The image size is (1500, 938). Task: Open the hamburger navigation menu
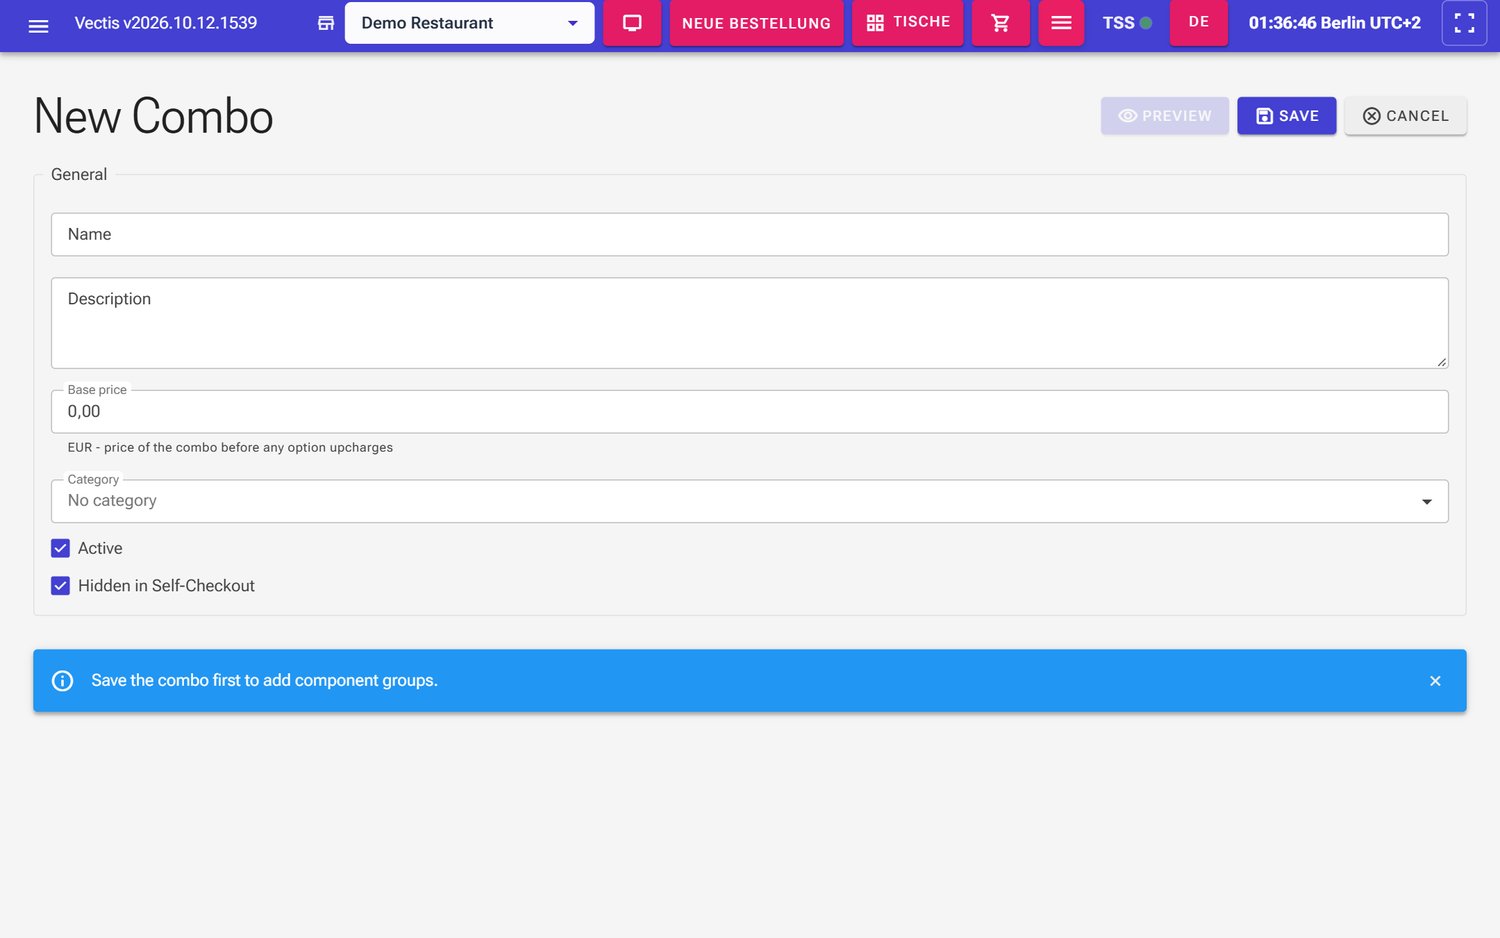[x=38, y=24]
